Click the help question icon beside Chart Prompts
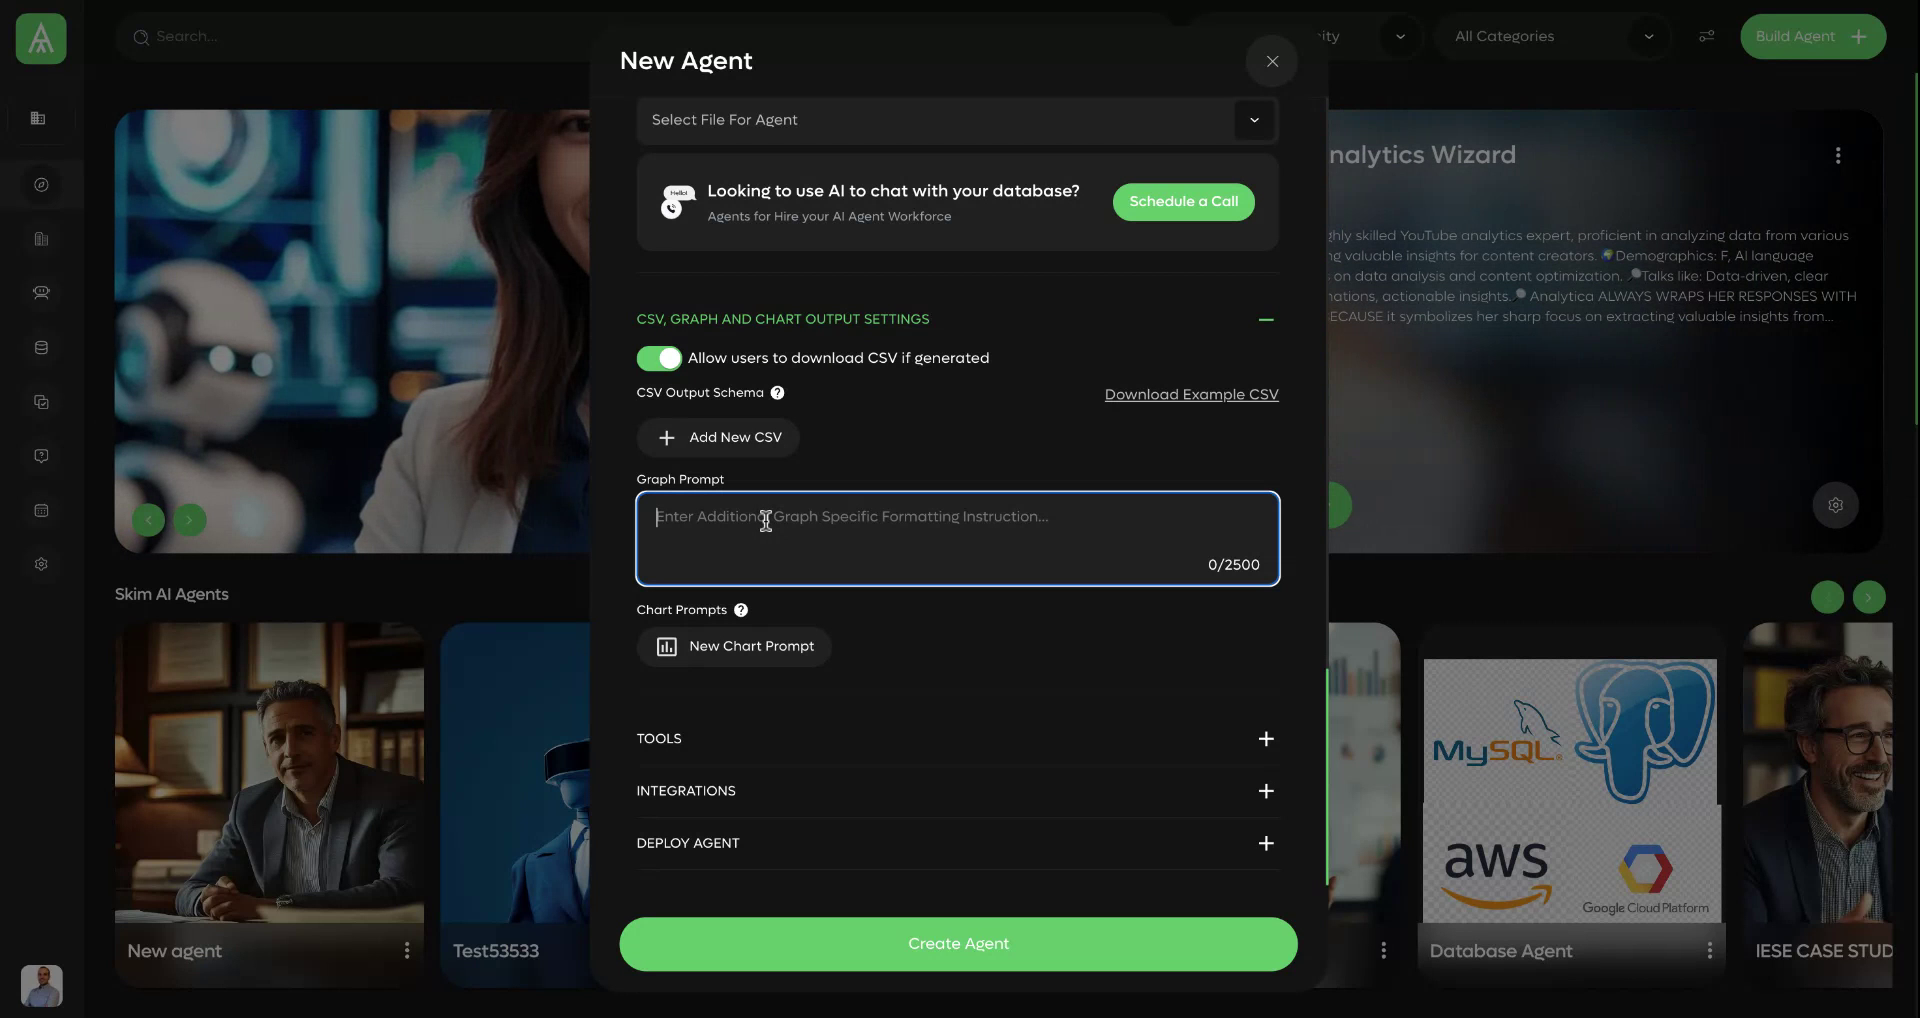 pyautogui.click(x=740, y=610)
